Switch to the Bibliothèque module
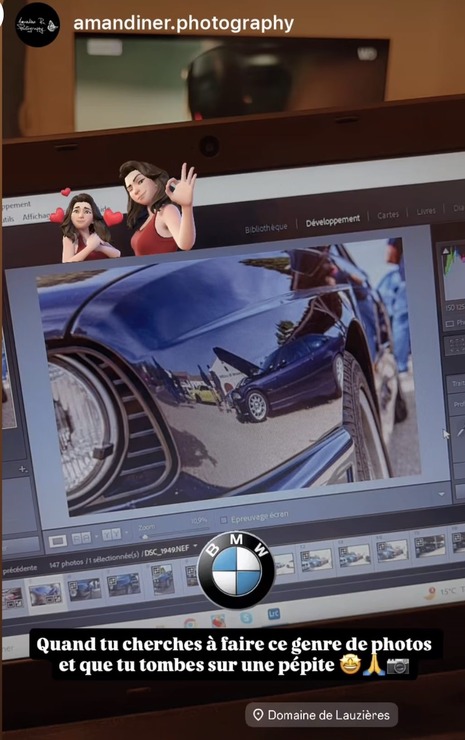The width and height of the screenshot is (465, 740). coord(266,228)
